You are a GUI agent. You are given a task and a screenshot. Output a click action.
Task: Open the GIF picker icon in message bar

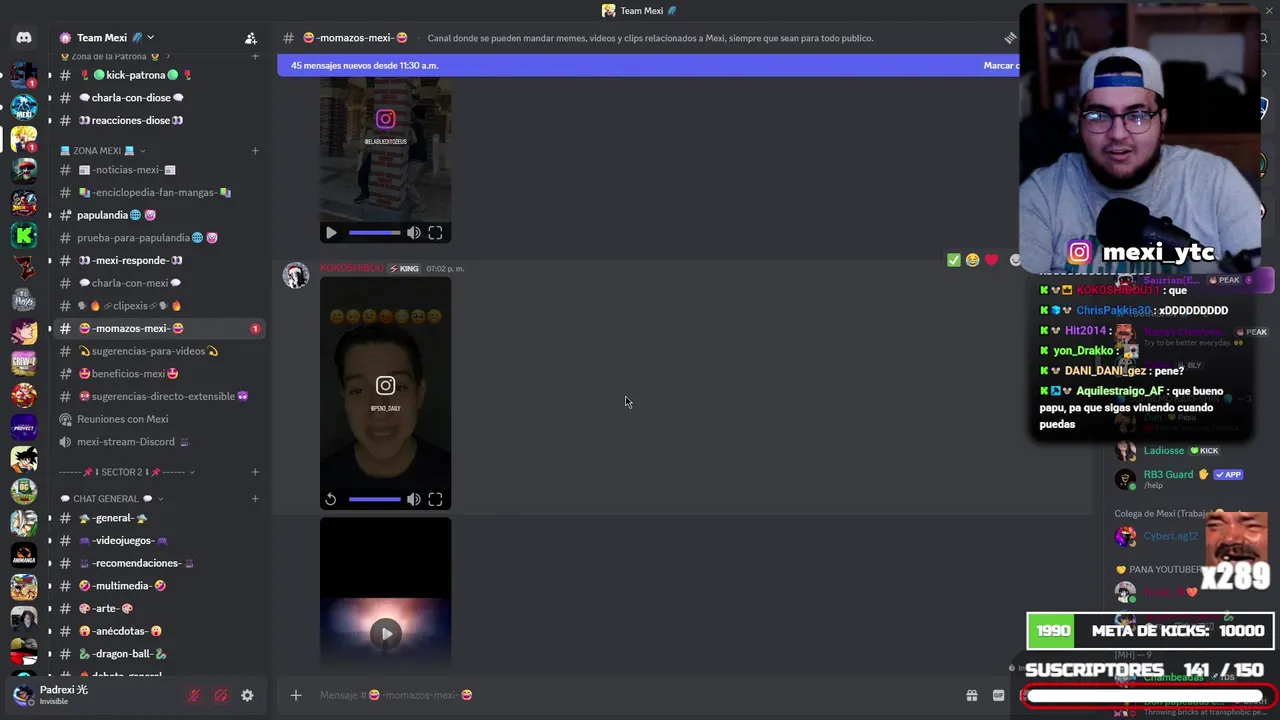(x=998, y=695)
